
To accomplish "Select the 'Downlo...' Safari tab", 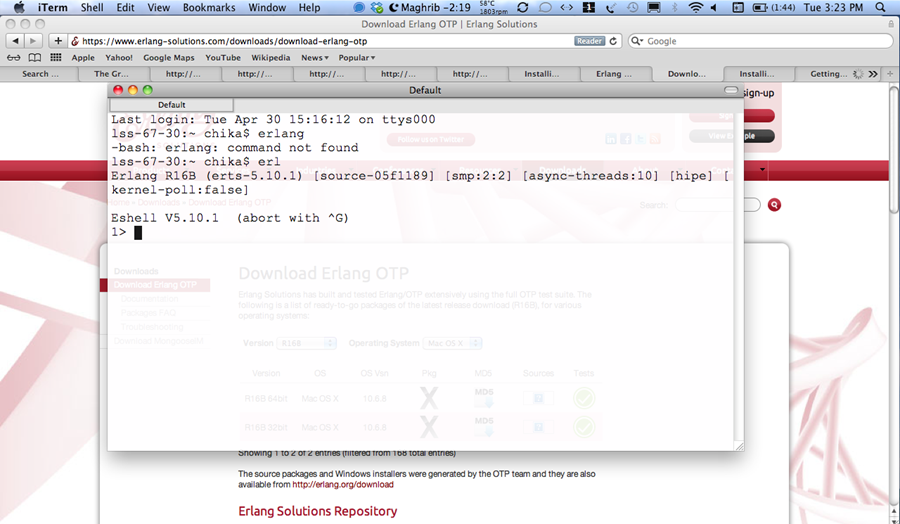I will [686, 73].
